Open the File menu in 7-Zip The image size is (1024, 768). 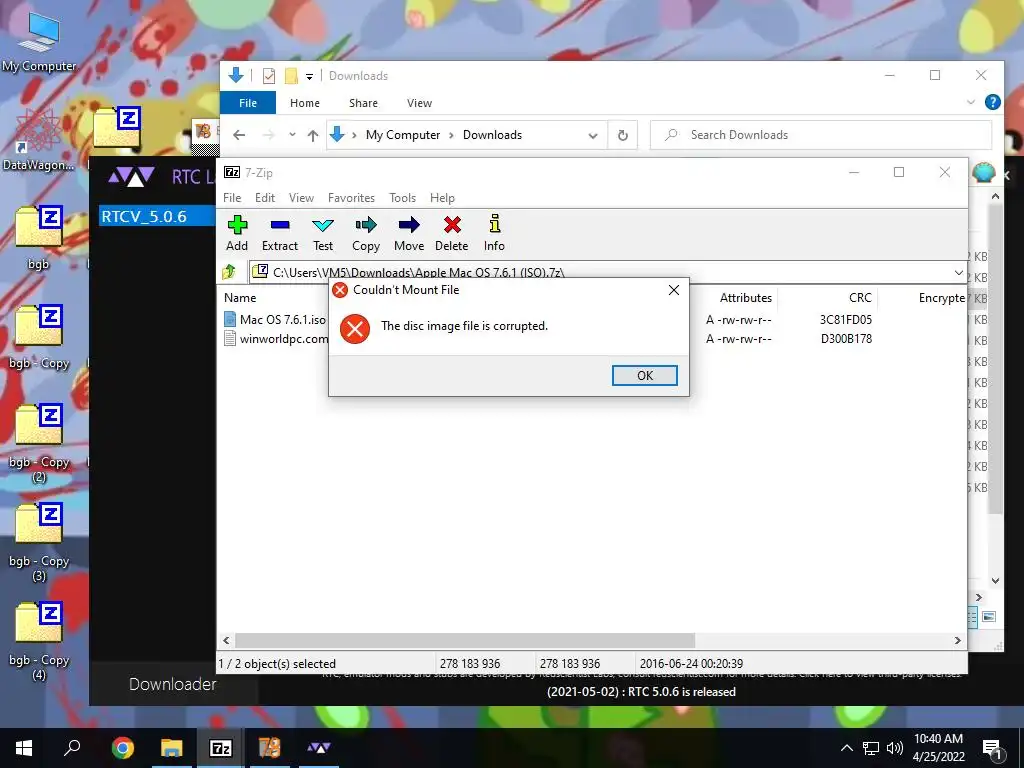tap(232, 198)
